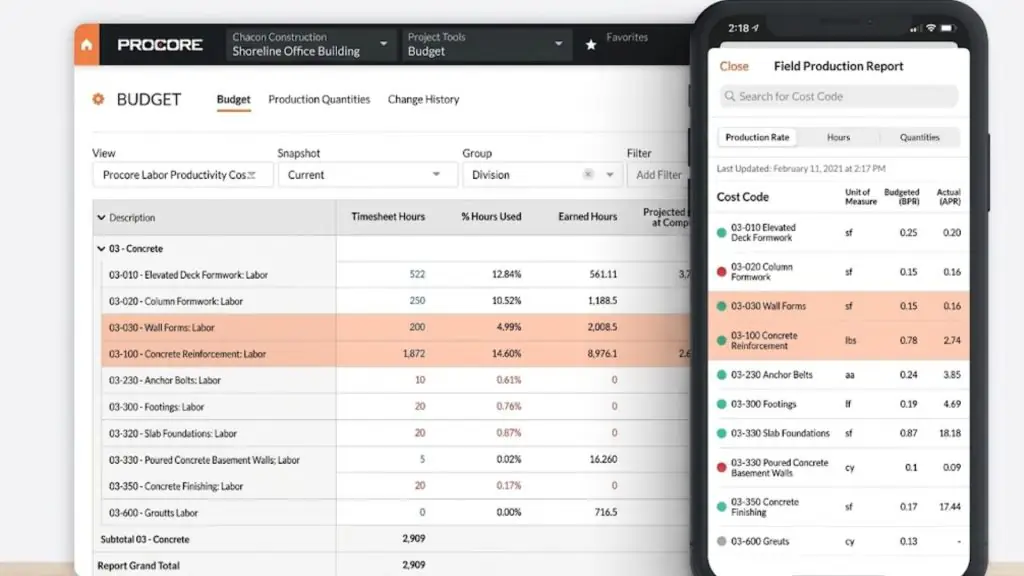Open the View selector dropdown
The height and width of the screenshot is (576, 1024).
(x=182, y=175)
